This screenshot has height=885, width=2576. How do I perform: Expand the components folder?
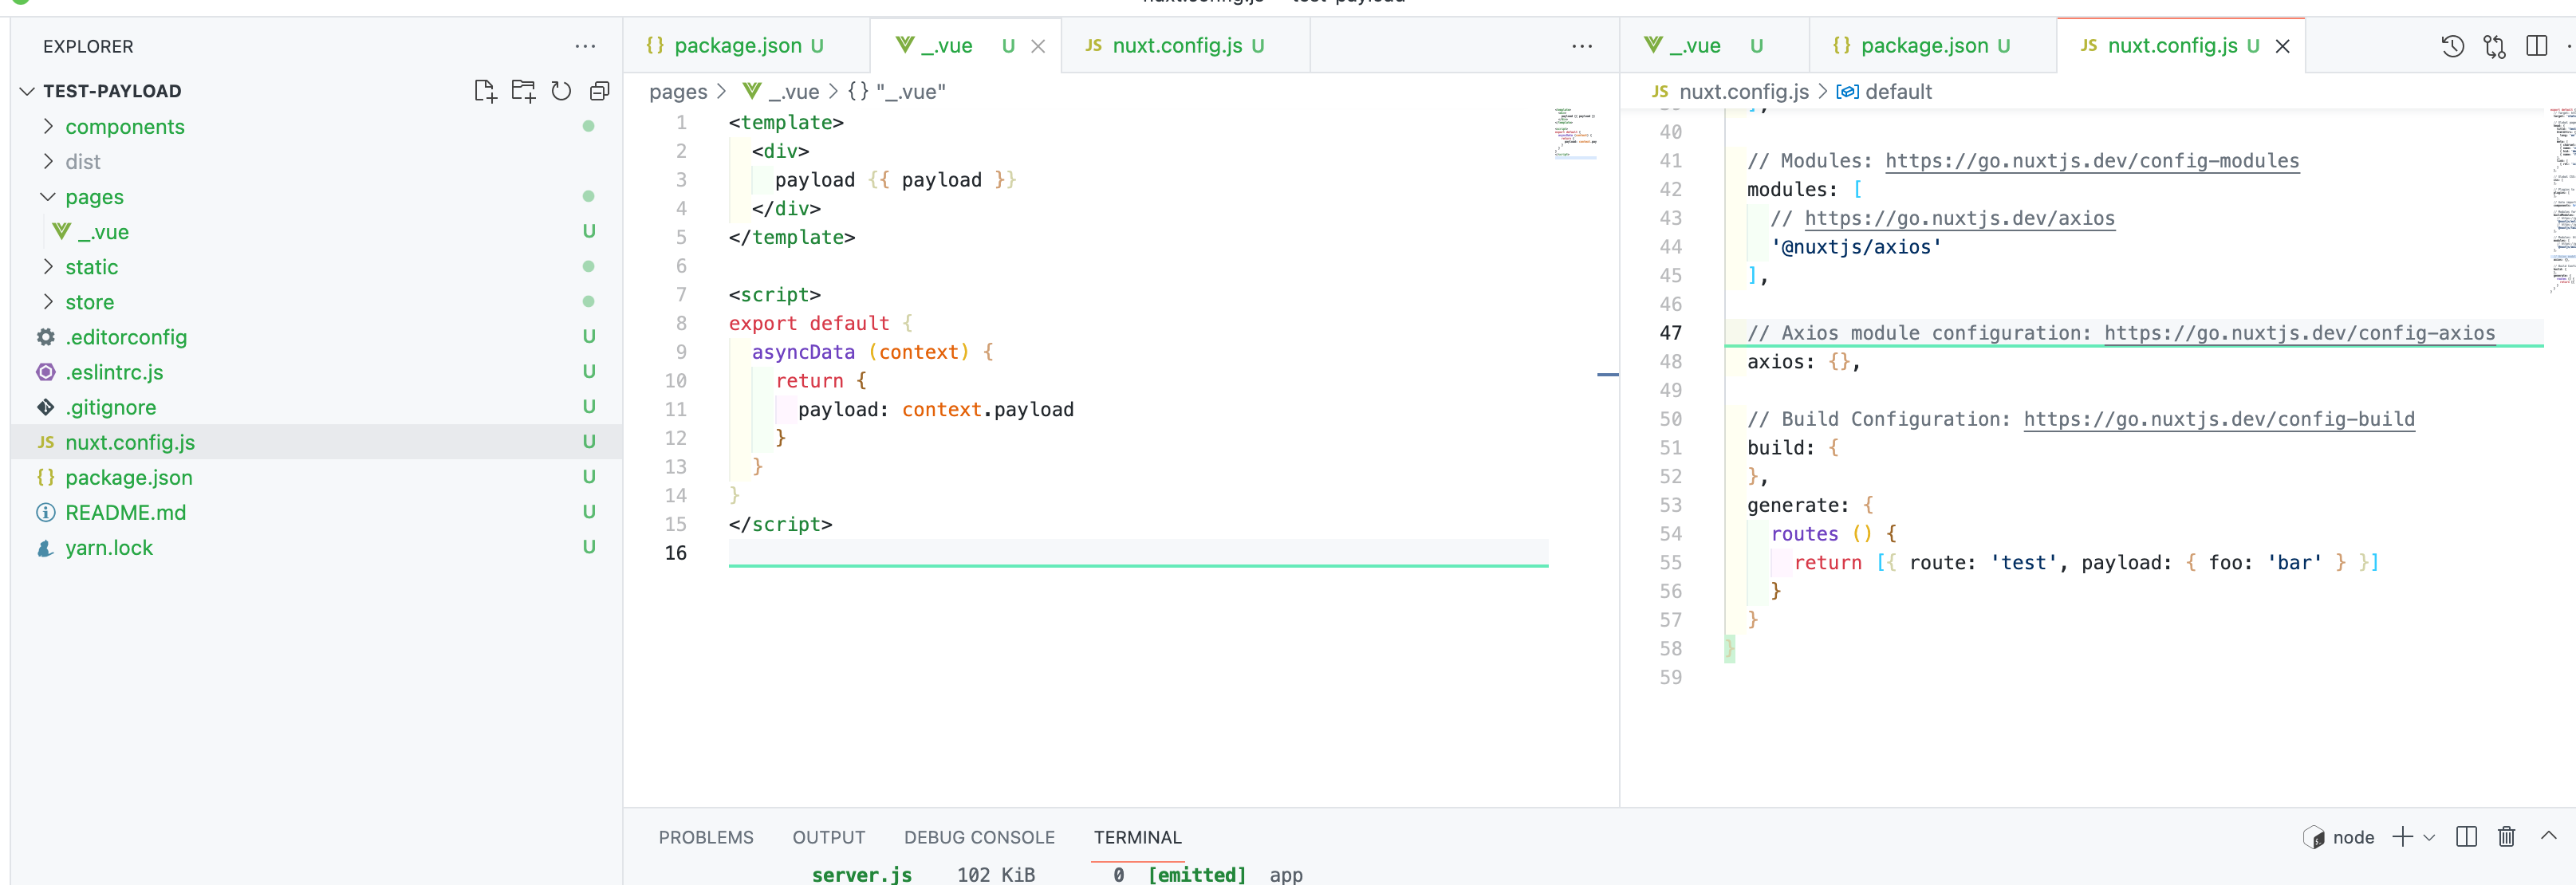click(124, 127)
